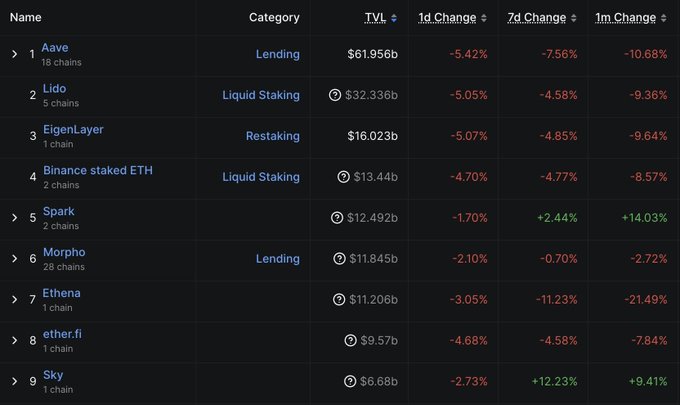Expand the Morpho row arrow
Screen dimensions: 680x405
pos(15,259)
